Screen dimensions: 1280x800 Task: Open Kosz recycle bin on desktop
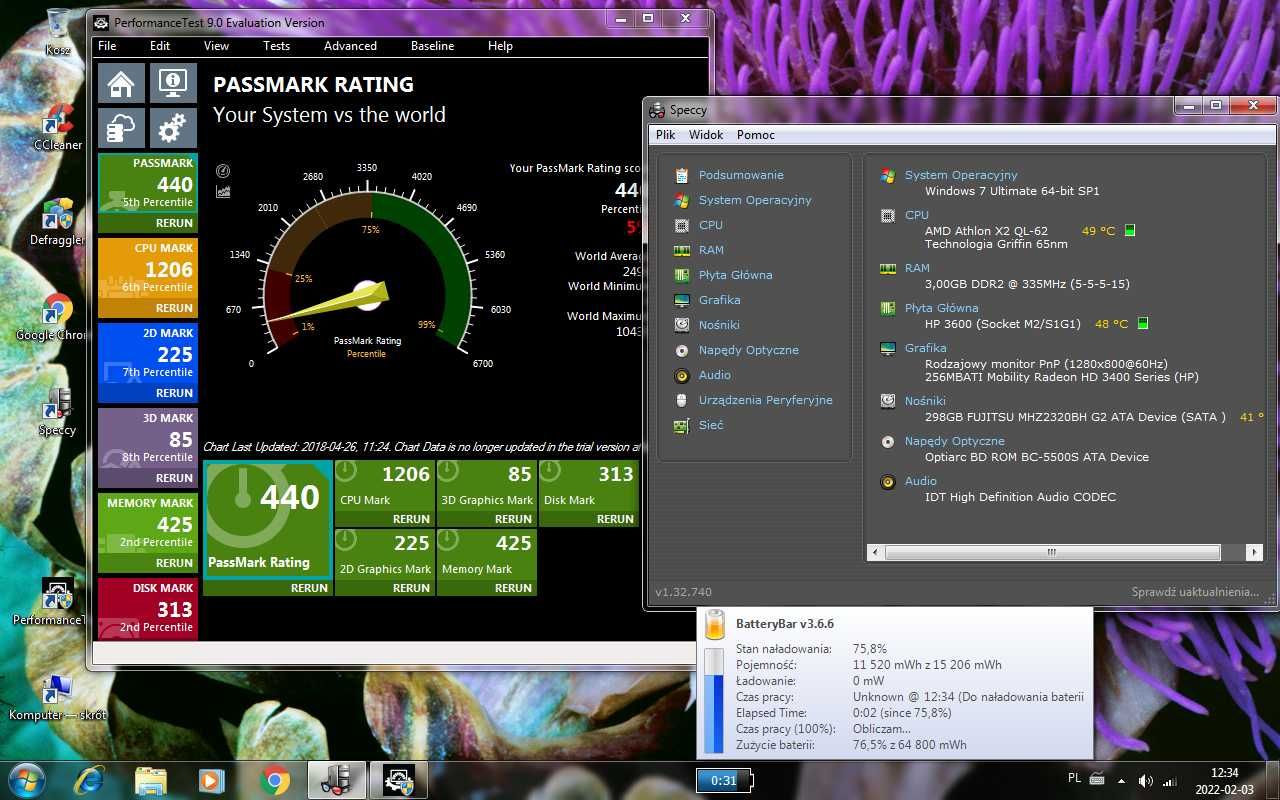(57, 32)
